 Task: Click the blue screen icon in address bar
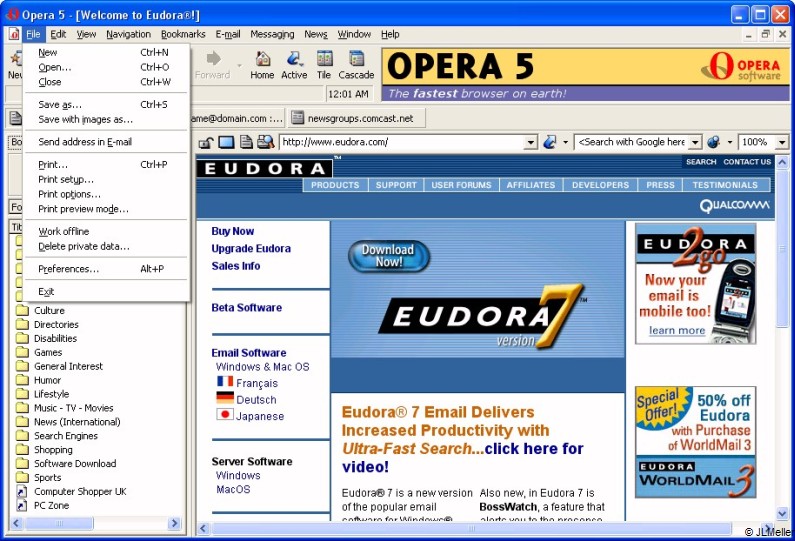coord(226,142)
